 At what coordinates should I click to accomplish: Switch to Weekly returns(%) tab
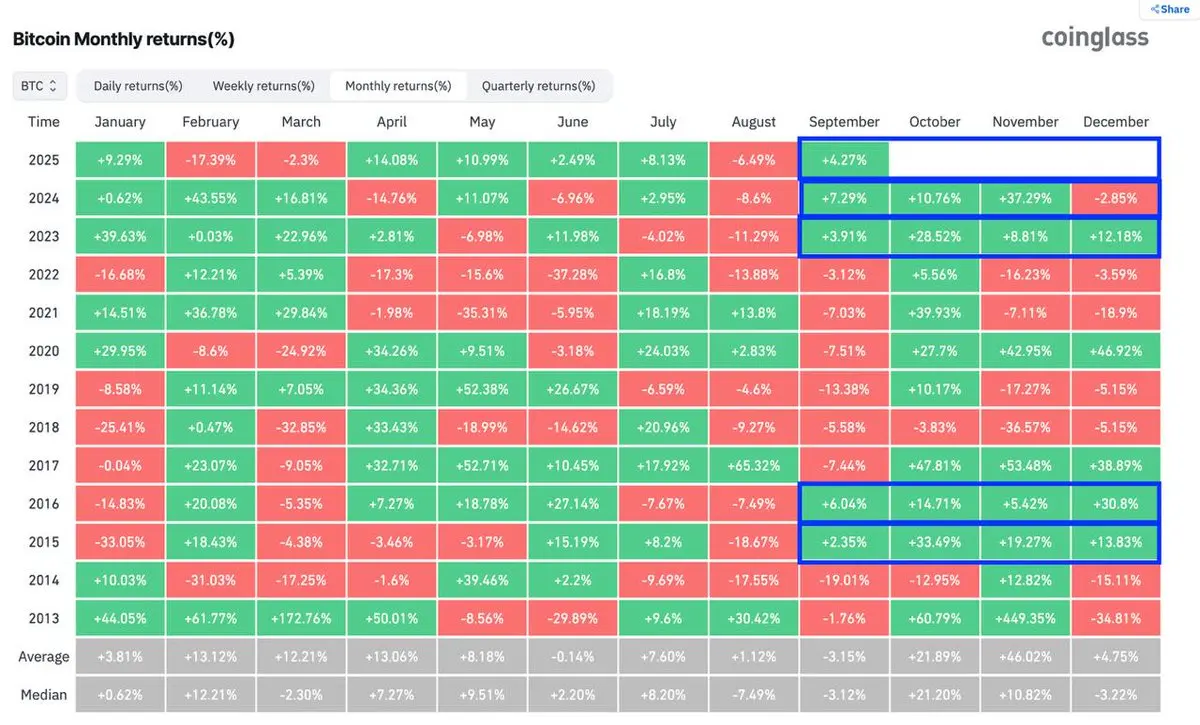coord(264,86)
